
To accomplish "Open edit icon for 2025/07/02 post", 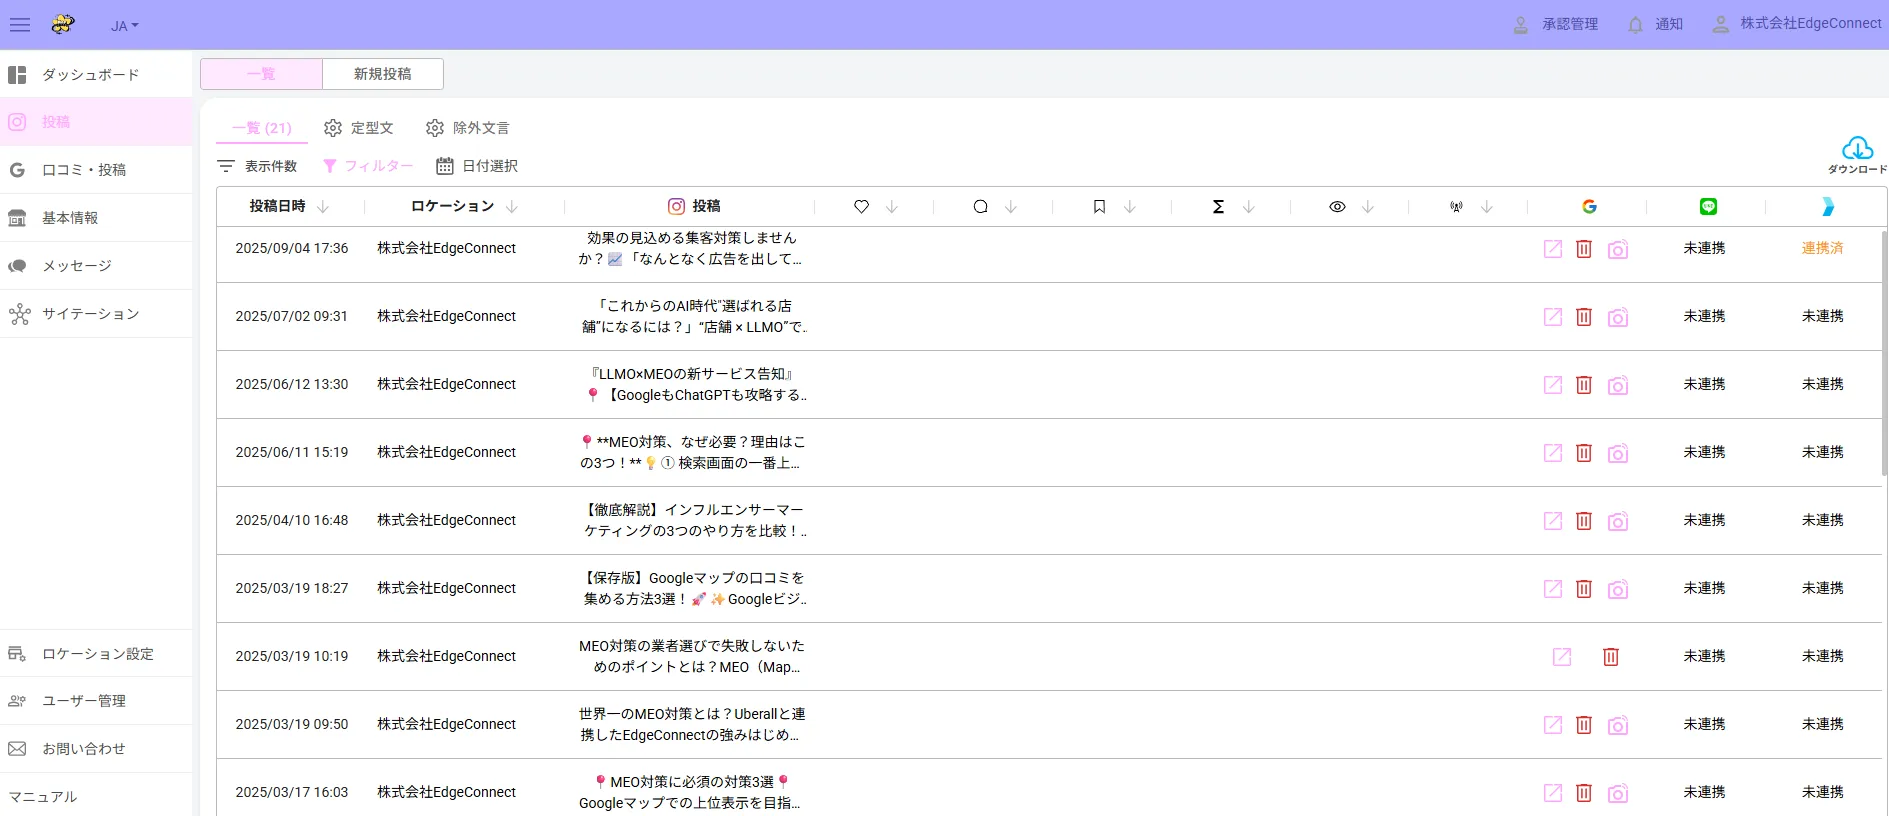I will [1552, 317].
